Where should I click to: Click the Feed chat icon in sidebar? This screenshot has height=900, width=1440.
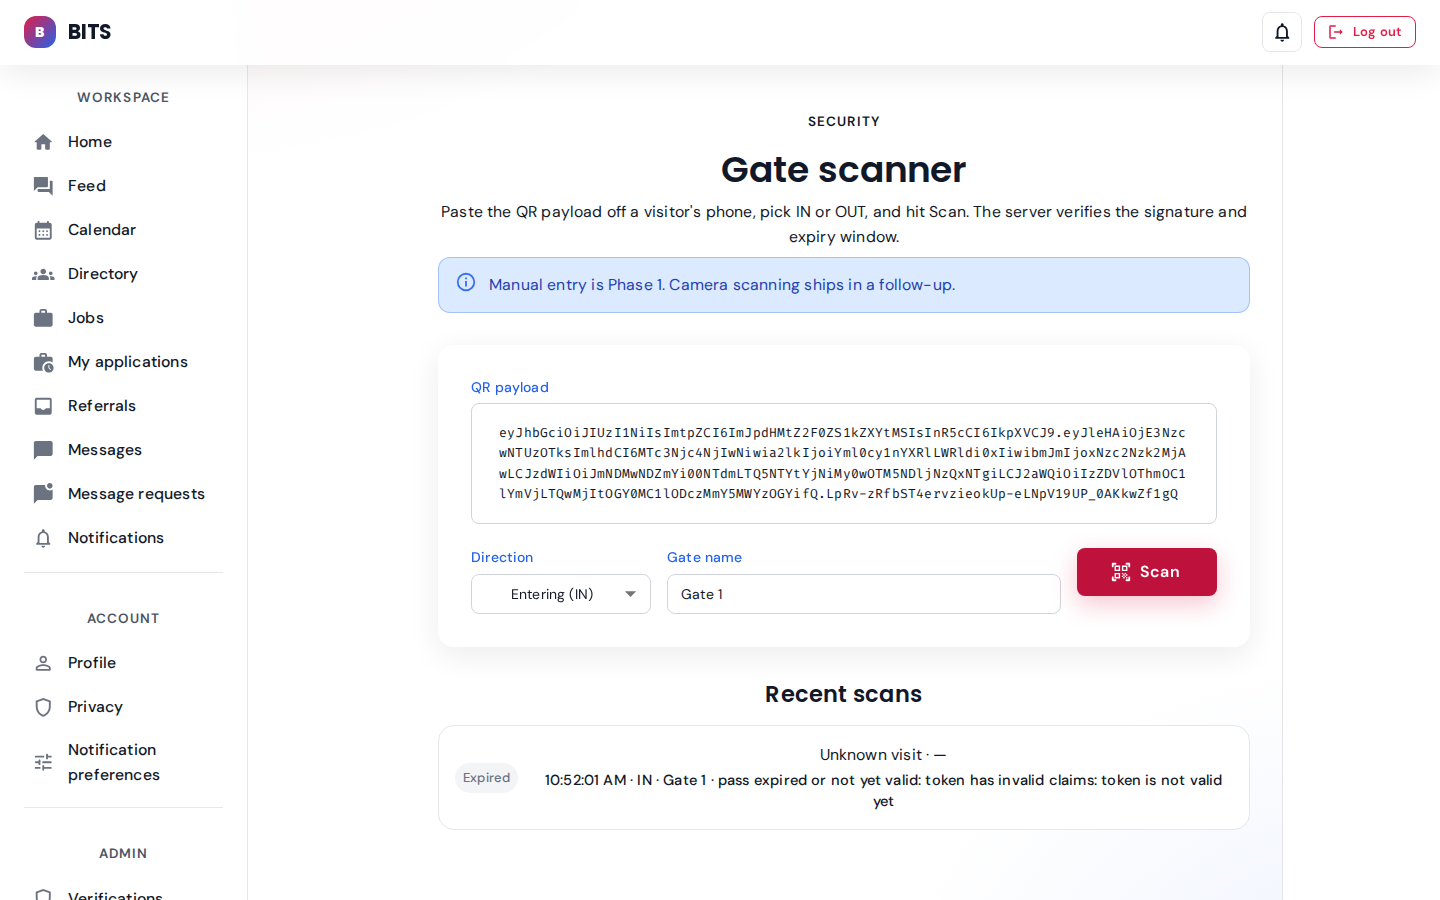(43, 186)
